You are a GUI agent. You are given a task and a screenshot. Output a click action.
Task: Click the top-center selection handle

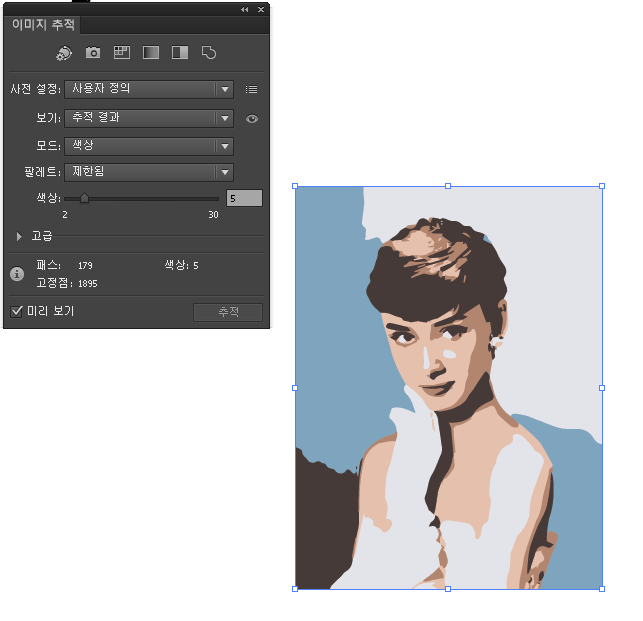pyautogui.click(x=448, y=186)
